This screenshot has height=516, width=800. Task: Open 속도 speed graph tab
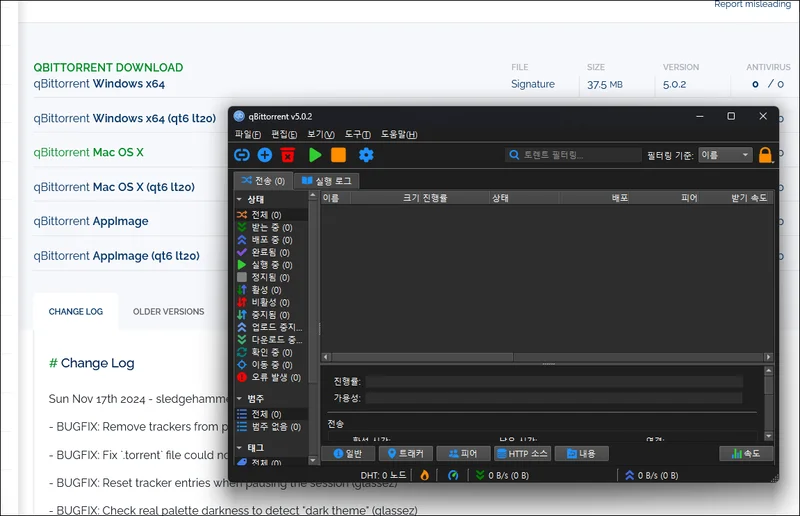(746, 453)
